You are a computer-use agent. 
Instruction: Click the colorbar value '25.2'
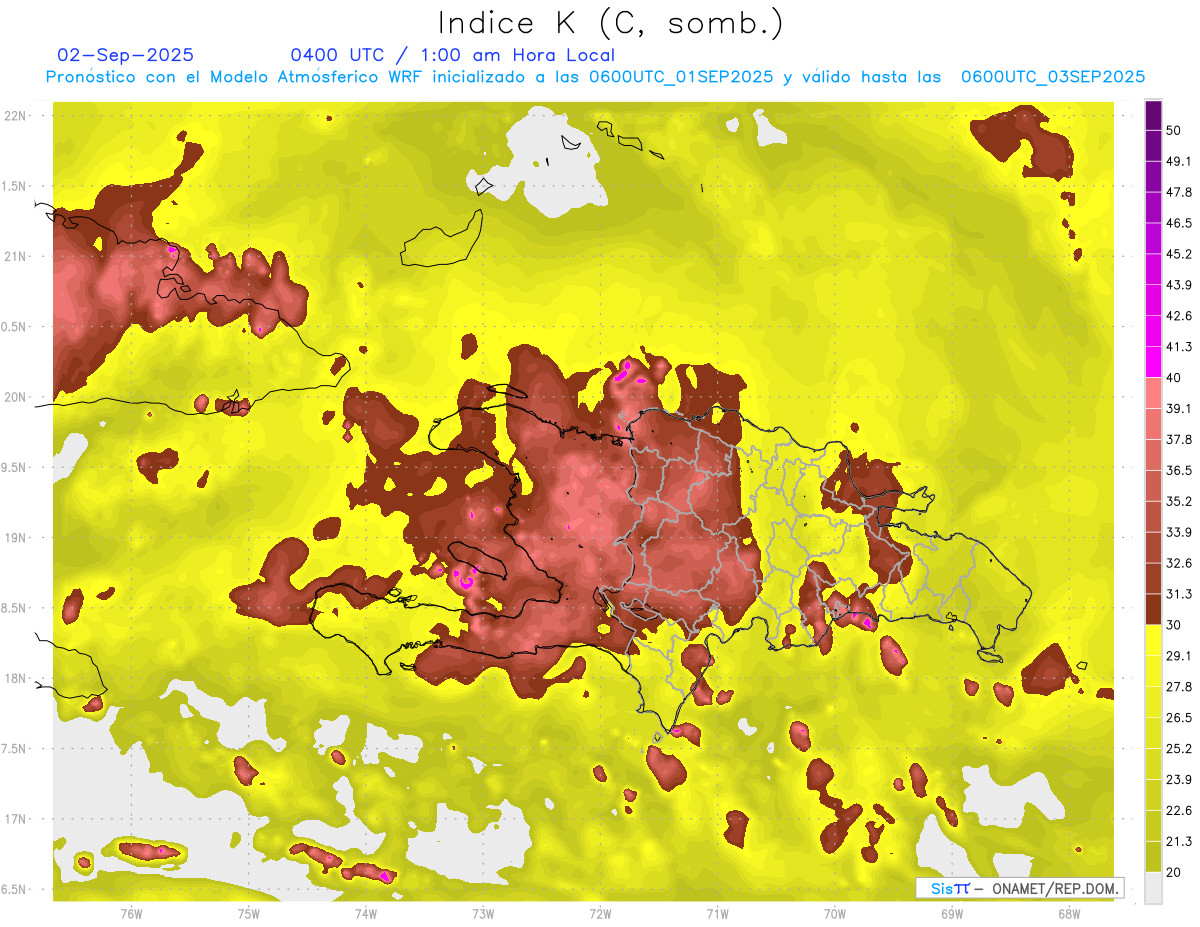coord(1179,748)
